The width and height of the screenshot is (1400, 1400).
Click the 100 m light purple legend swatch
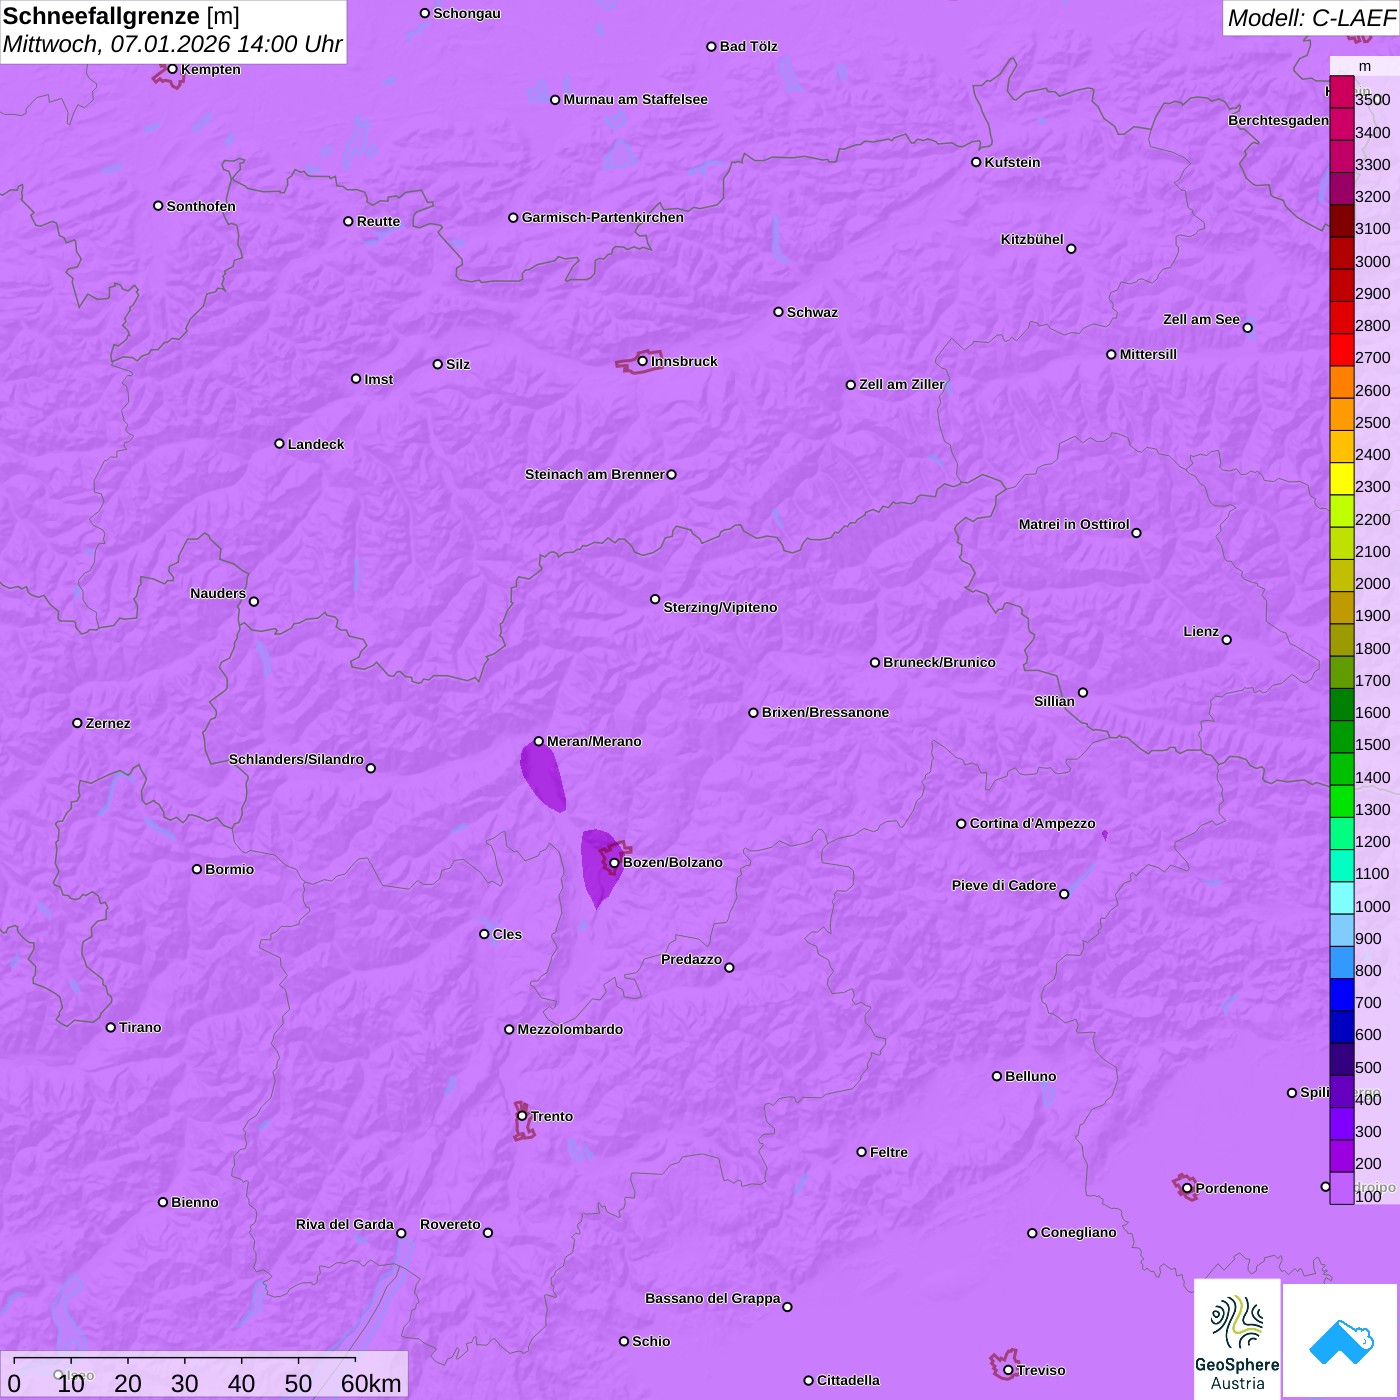pyautogui.click(x=1341, y=1188)
